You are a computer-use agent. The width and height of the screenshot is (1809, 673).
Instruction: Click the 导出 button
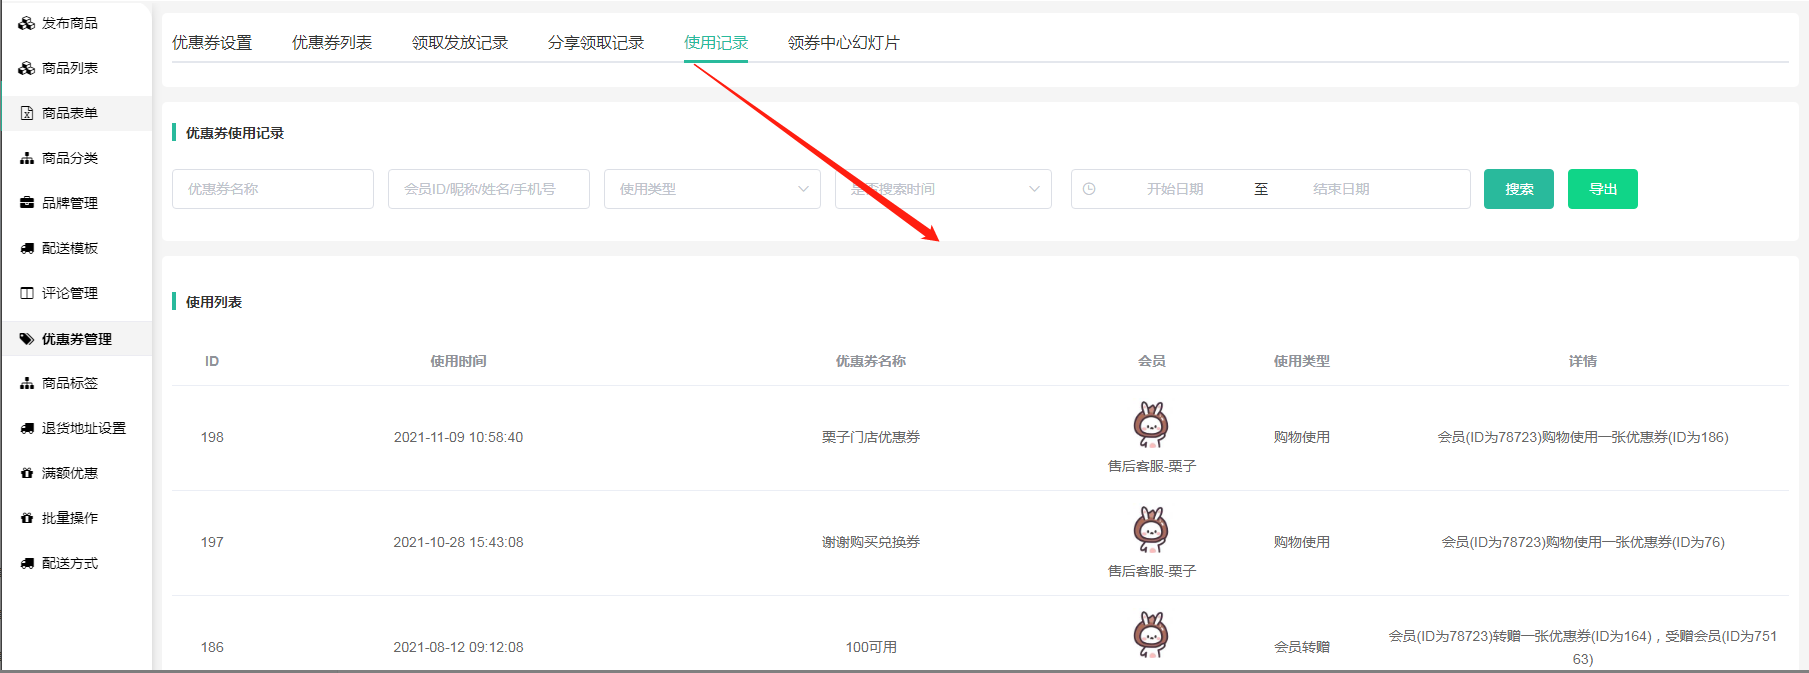coord(1602,189)
